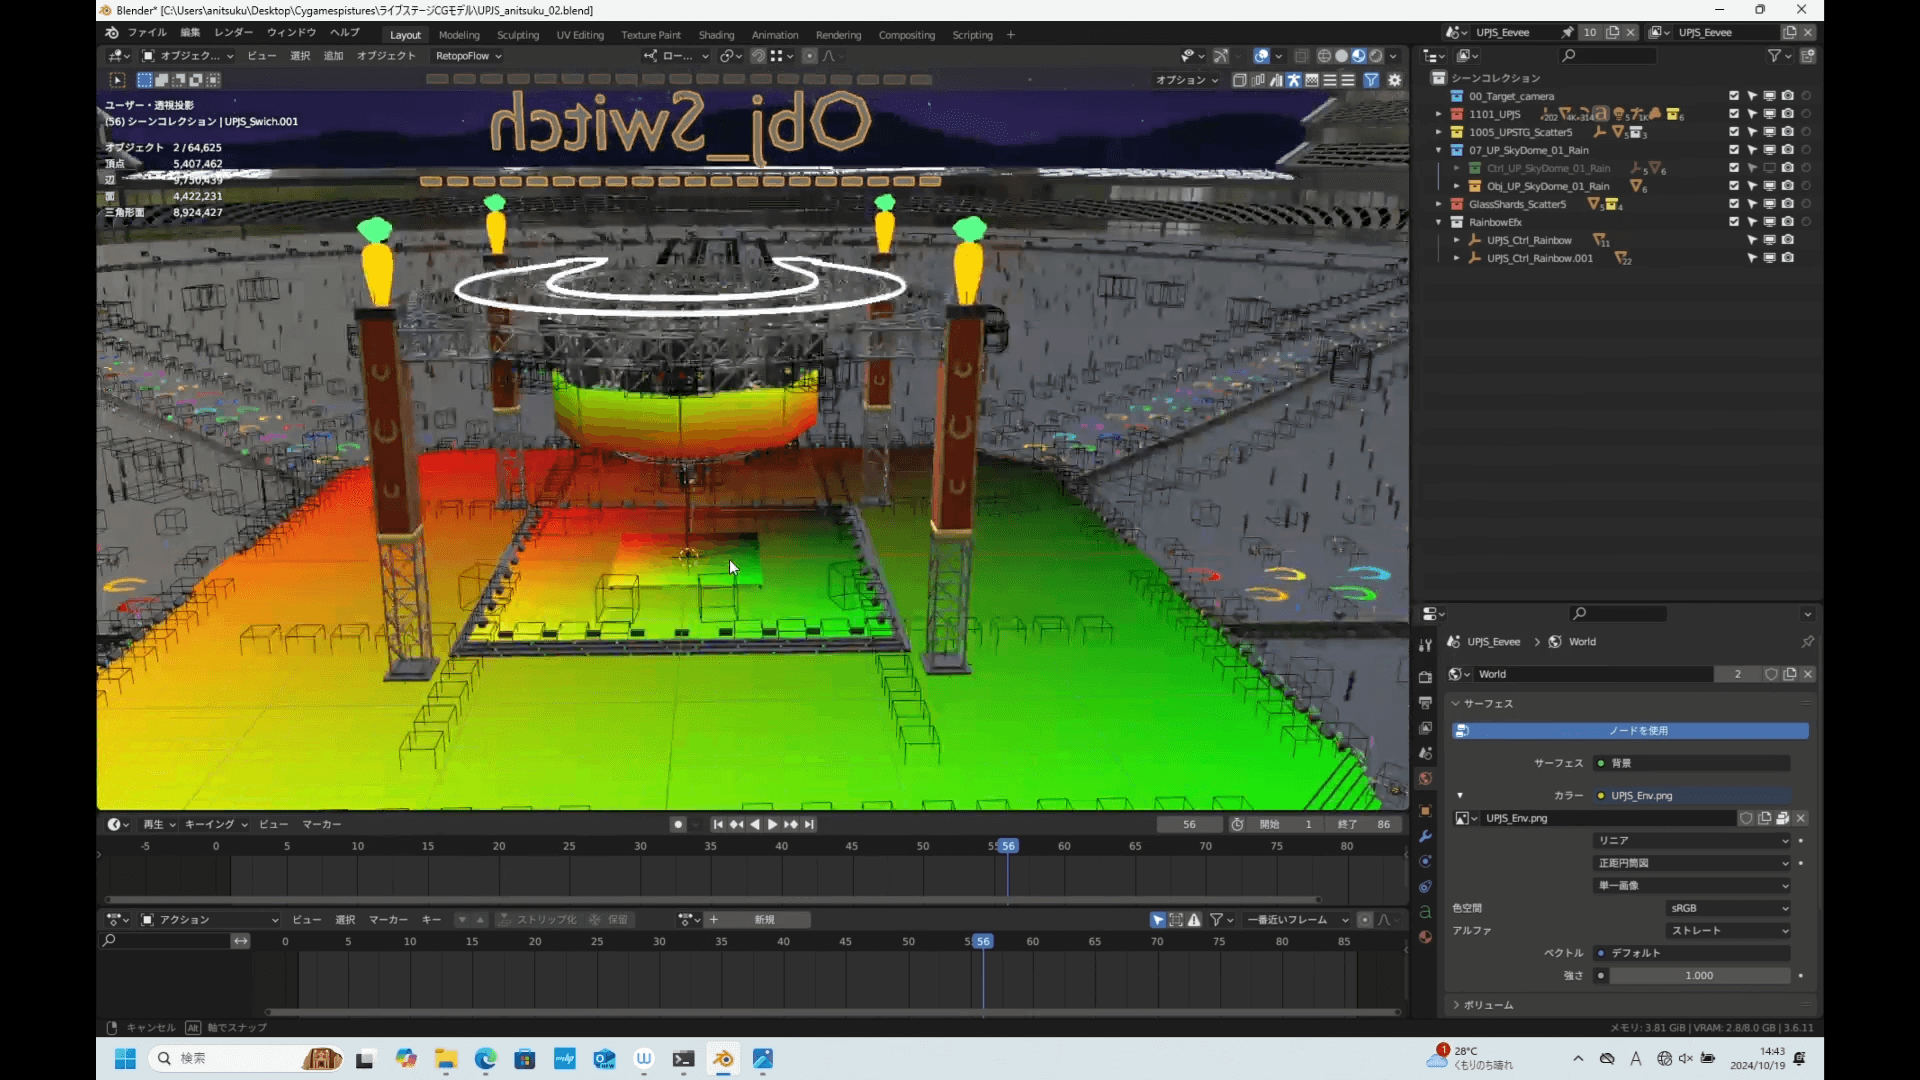
Task: Click the Windows Start button
Action: (x=125, y=1059)
